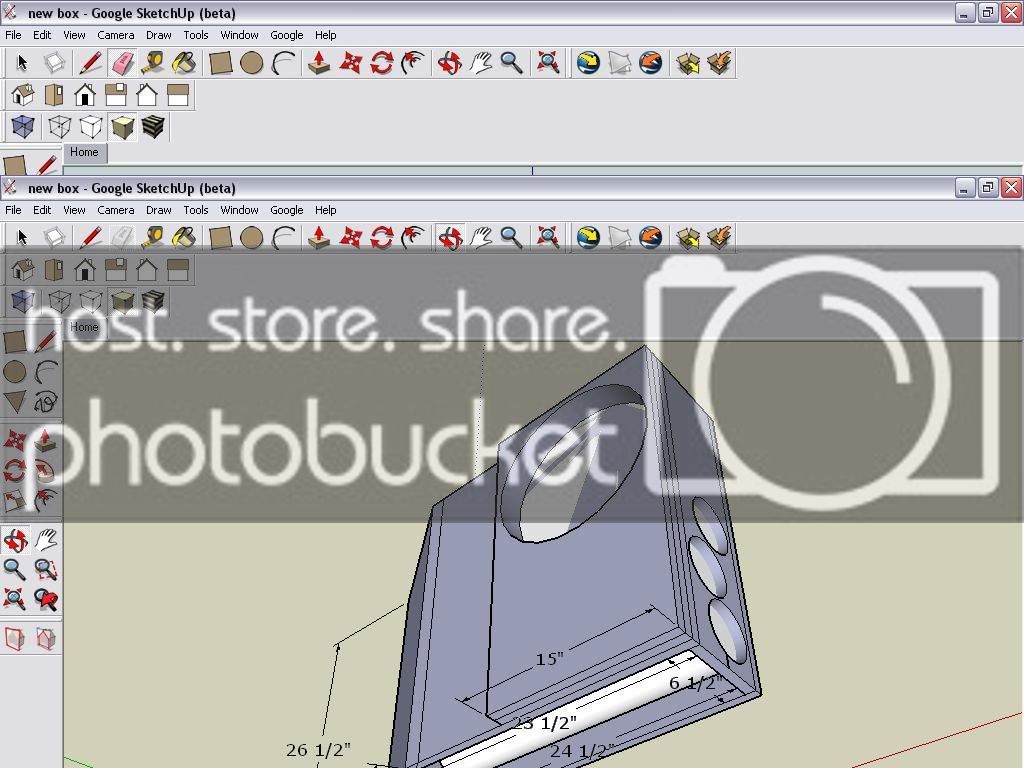Select Push/Pull tool in lower window side toolbar
The width and height of the screenshot is (1024, 768).
click(46, 440)
